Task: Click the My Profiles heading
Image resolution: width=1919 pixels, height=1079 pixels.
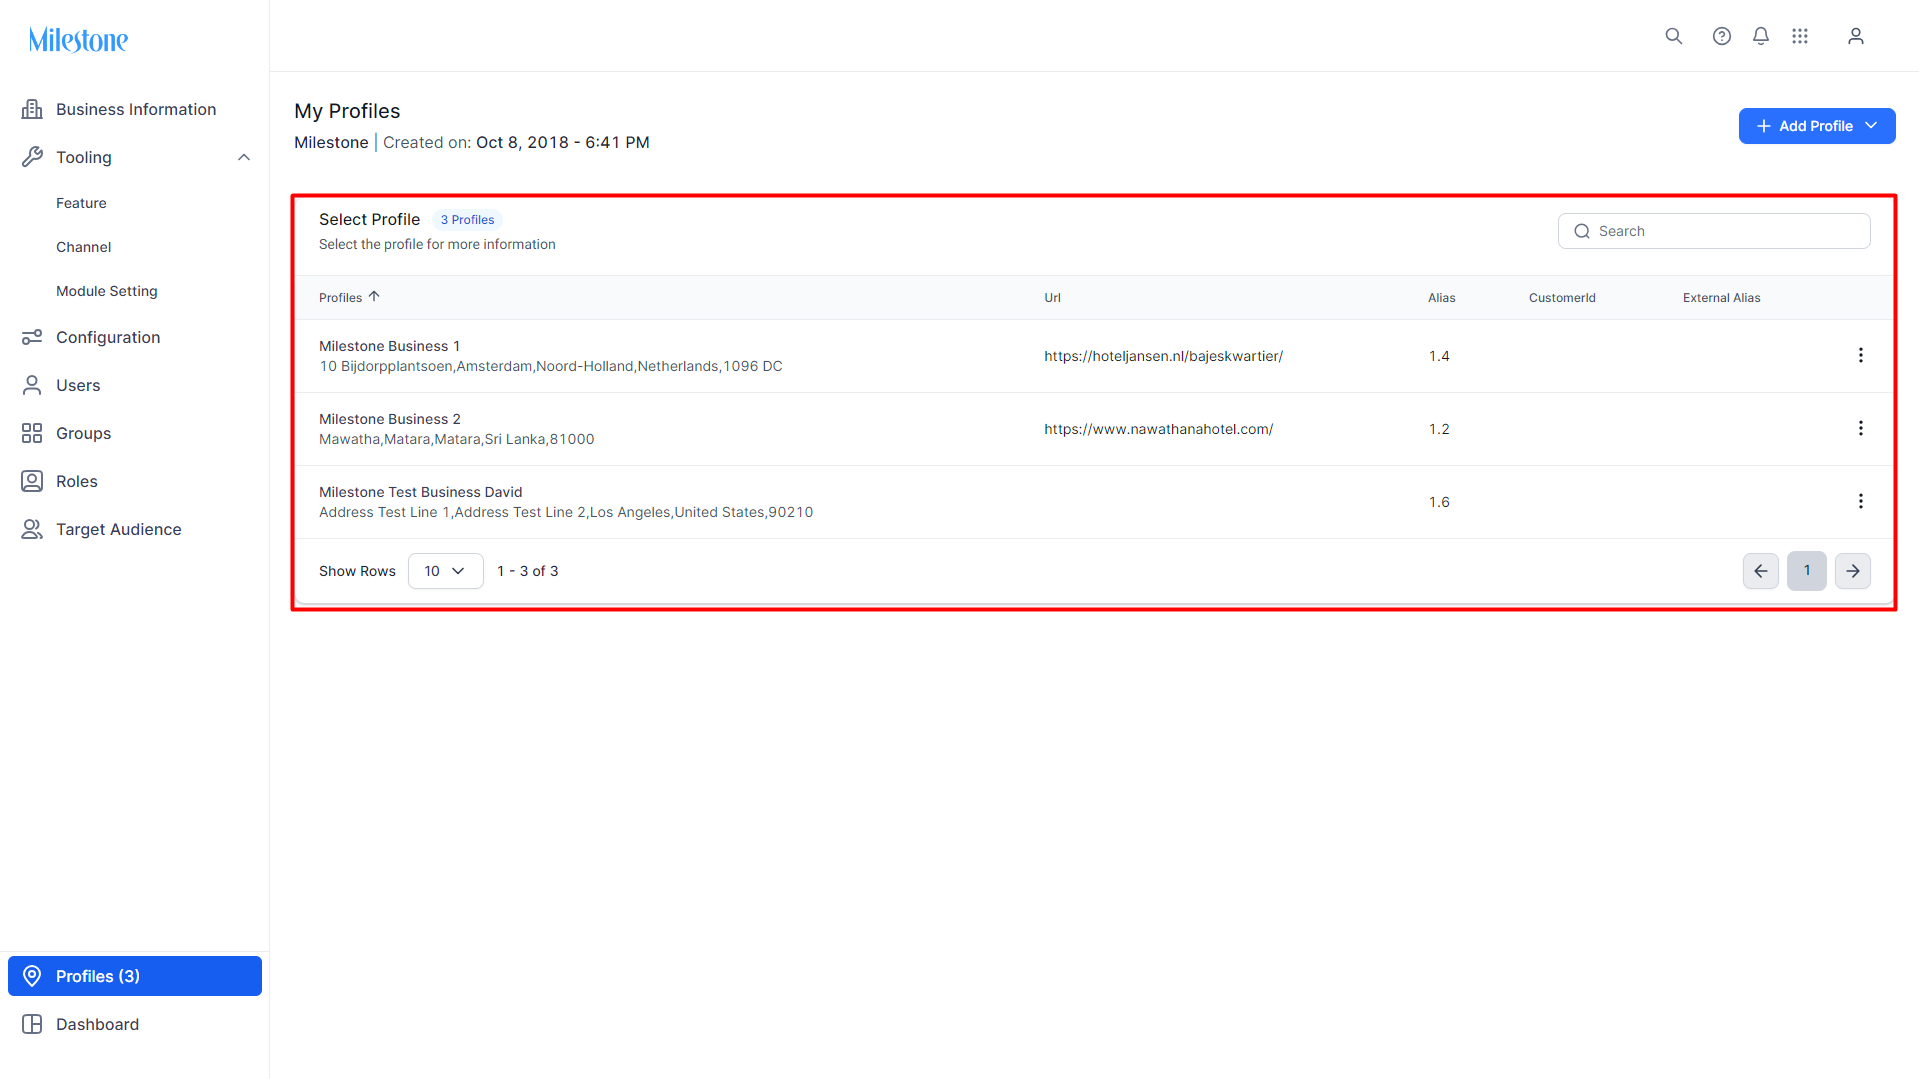Action: coord(347,111)
